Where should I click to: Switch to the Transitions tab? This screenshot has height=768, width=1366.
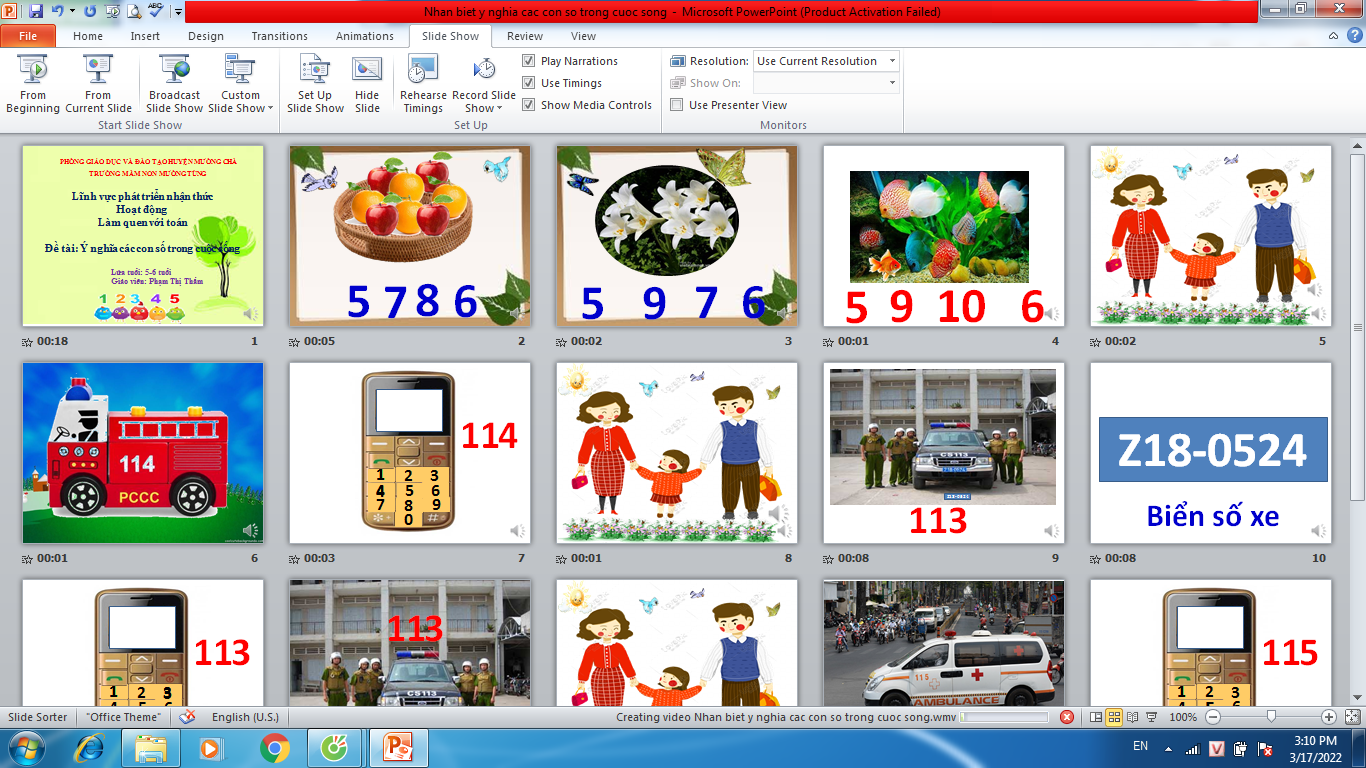pyautogui.click(x=279, y=36)
